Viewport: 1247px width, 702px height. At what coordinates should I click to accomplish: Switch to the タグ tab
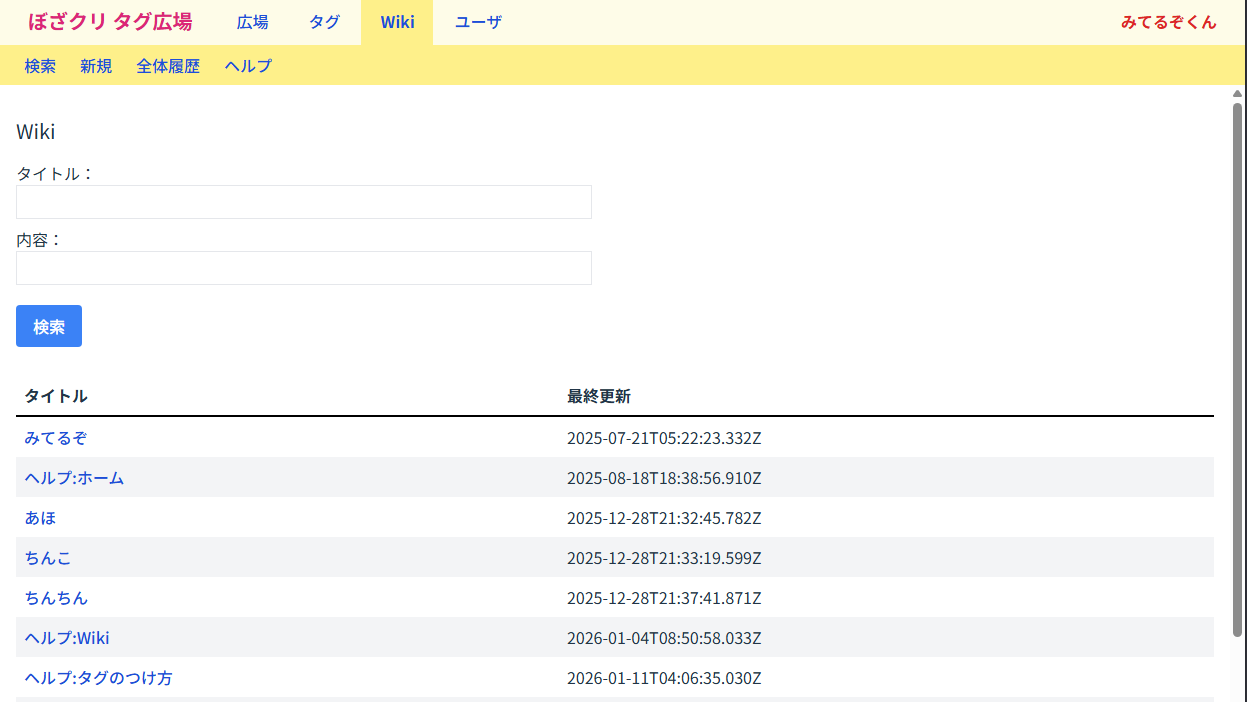[324, 22]
